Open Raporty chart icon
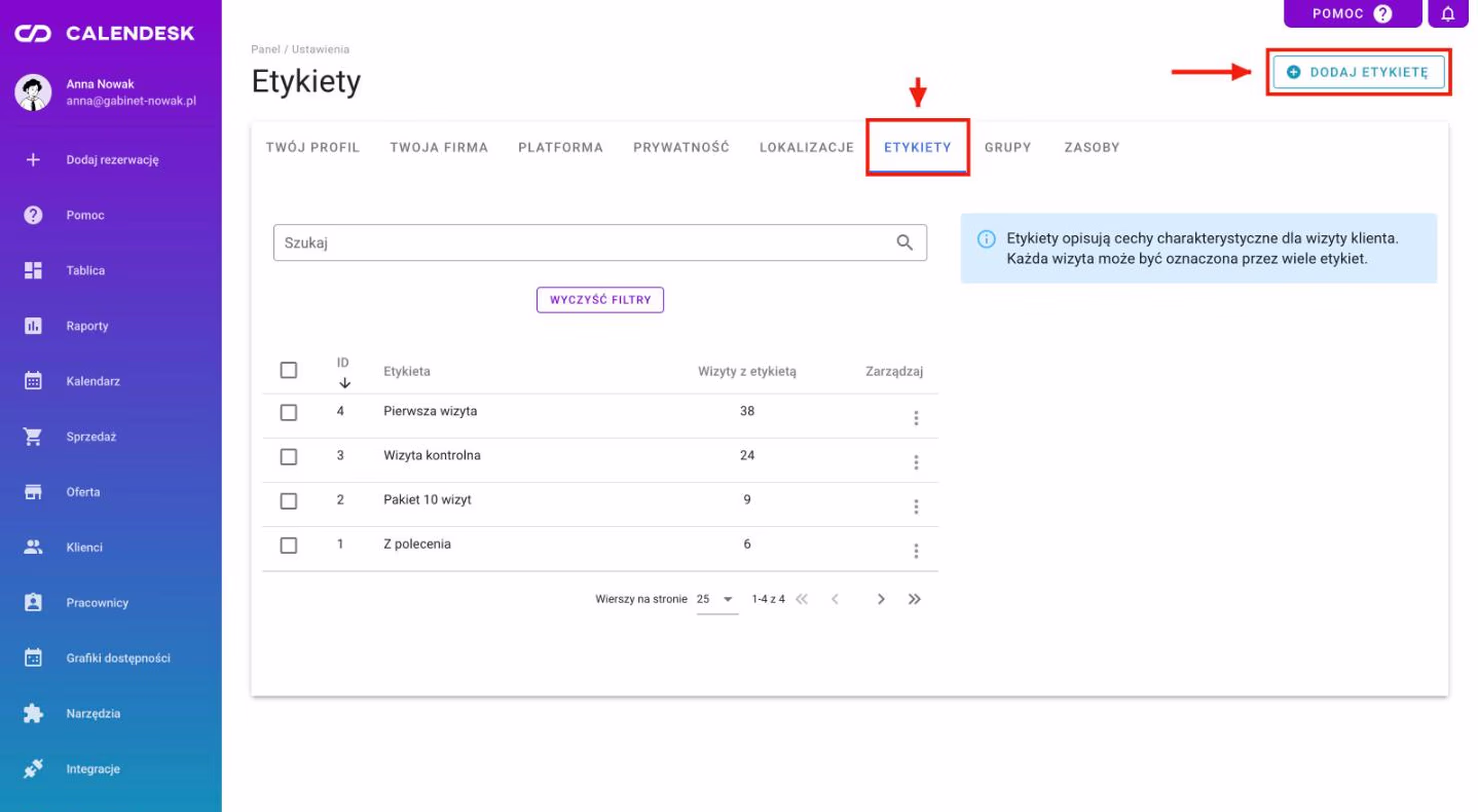This screenshot has height=812, width=1478. (x=33, y=326)
